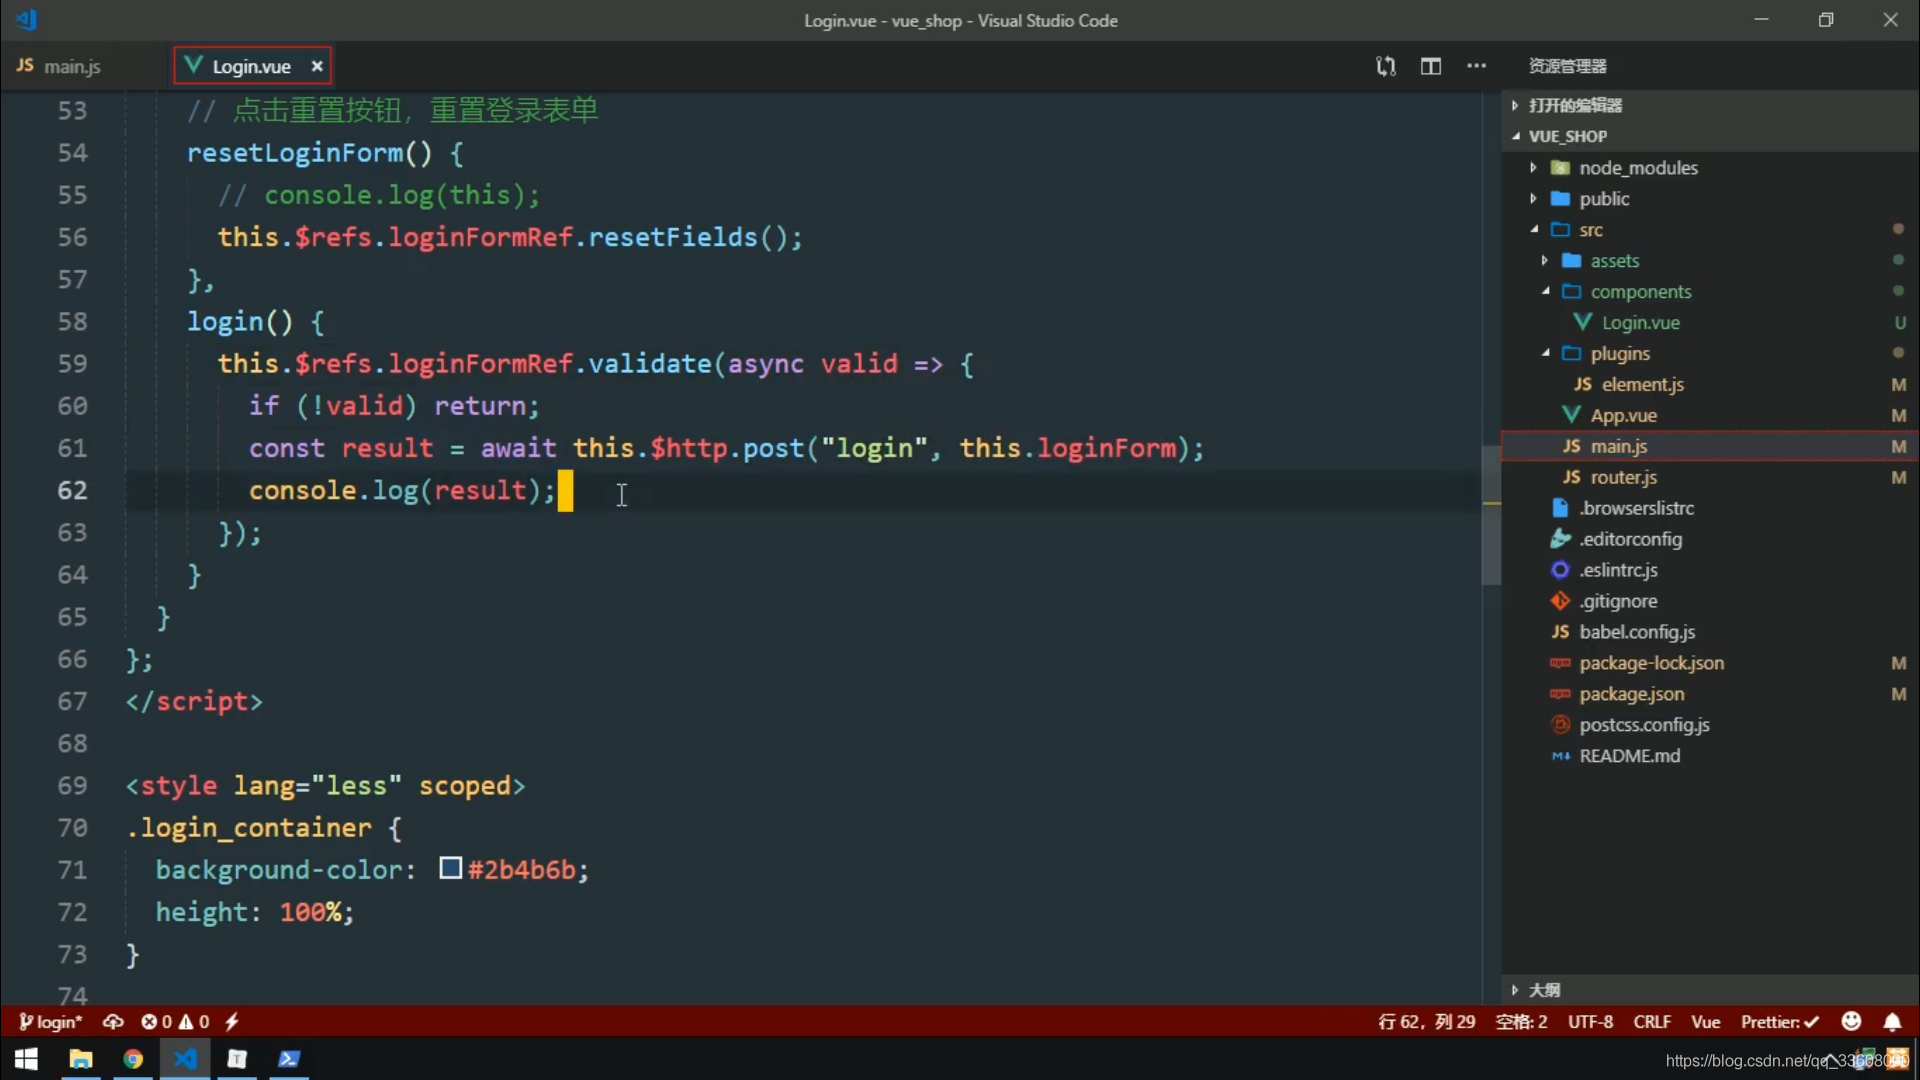The height and width of the screenshot is (1080, 1920).
Task: Open the feedback smiley icon
Action: [x=1851, y=1021]
